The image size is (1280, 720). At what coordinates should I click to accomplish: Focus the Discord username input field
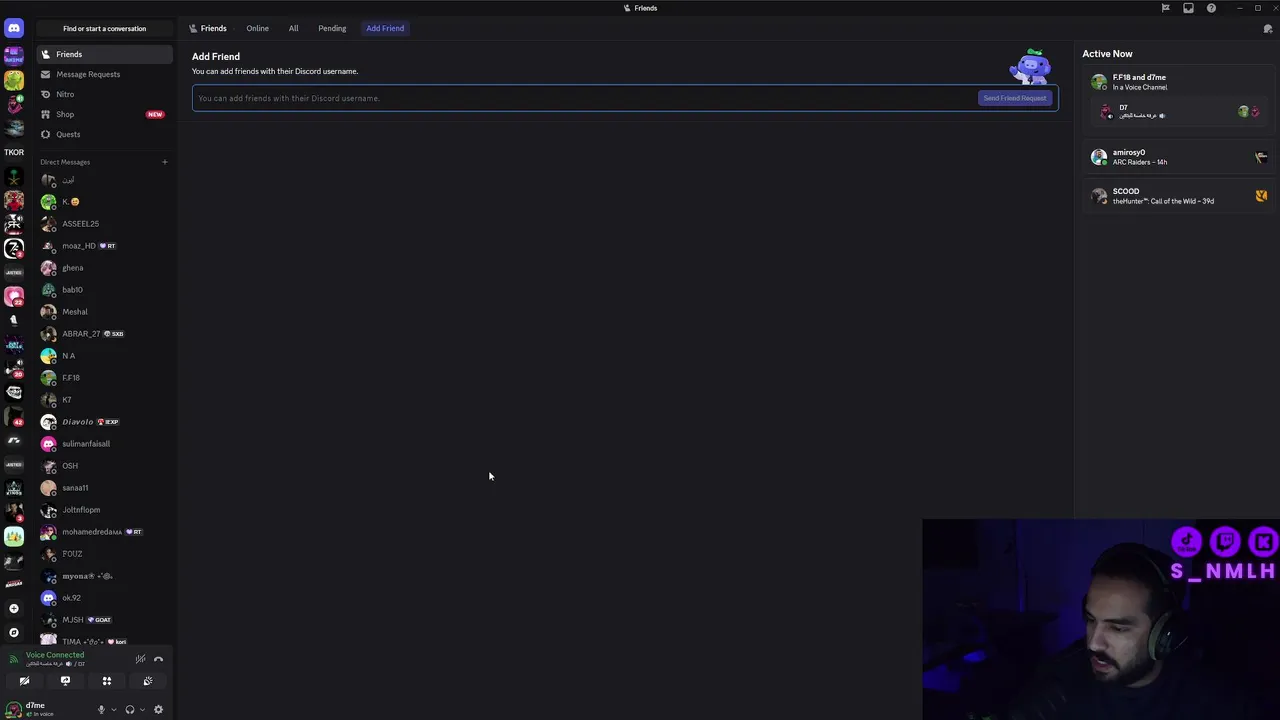pos(585,98)
